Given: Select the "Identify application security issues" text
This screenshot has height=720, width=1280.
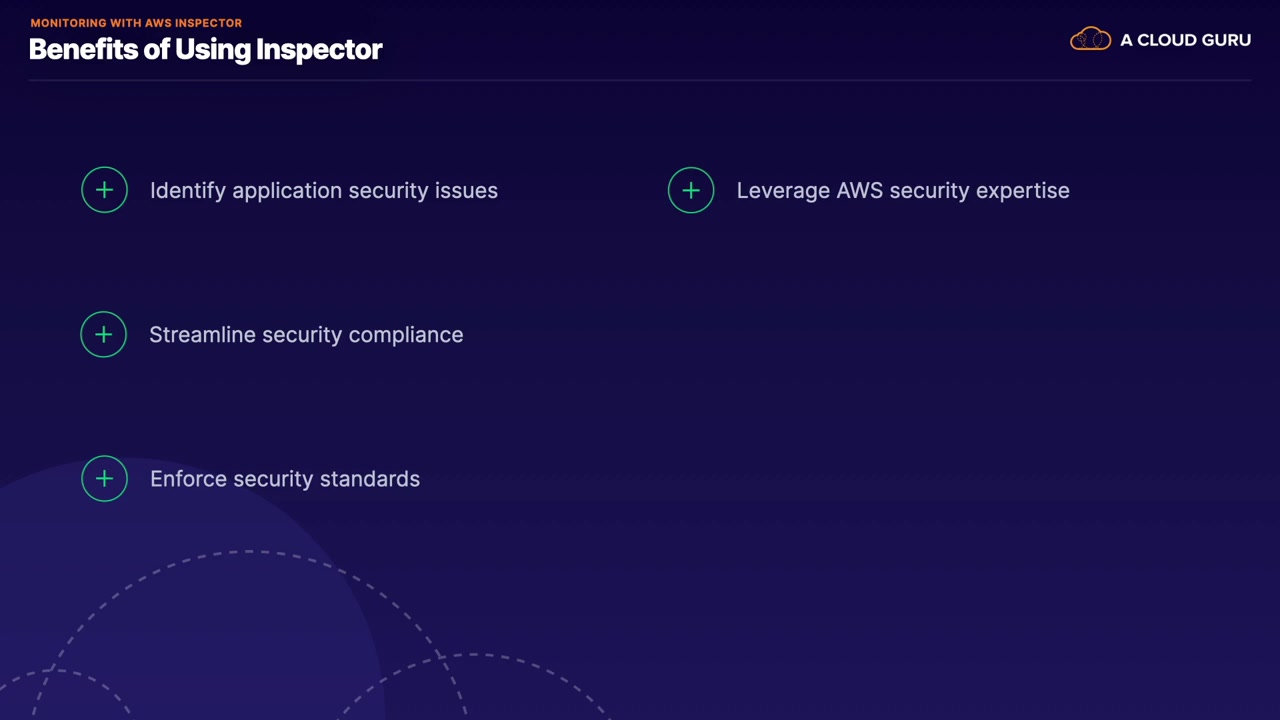Looking at the screenshot, I should pos(323,190).
